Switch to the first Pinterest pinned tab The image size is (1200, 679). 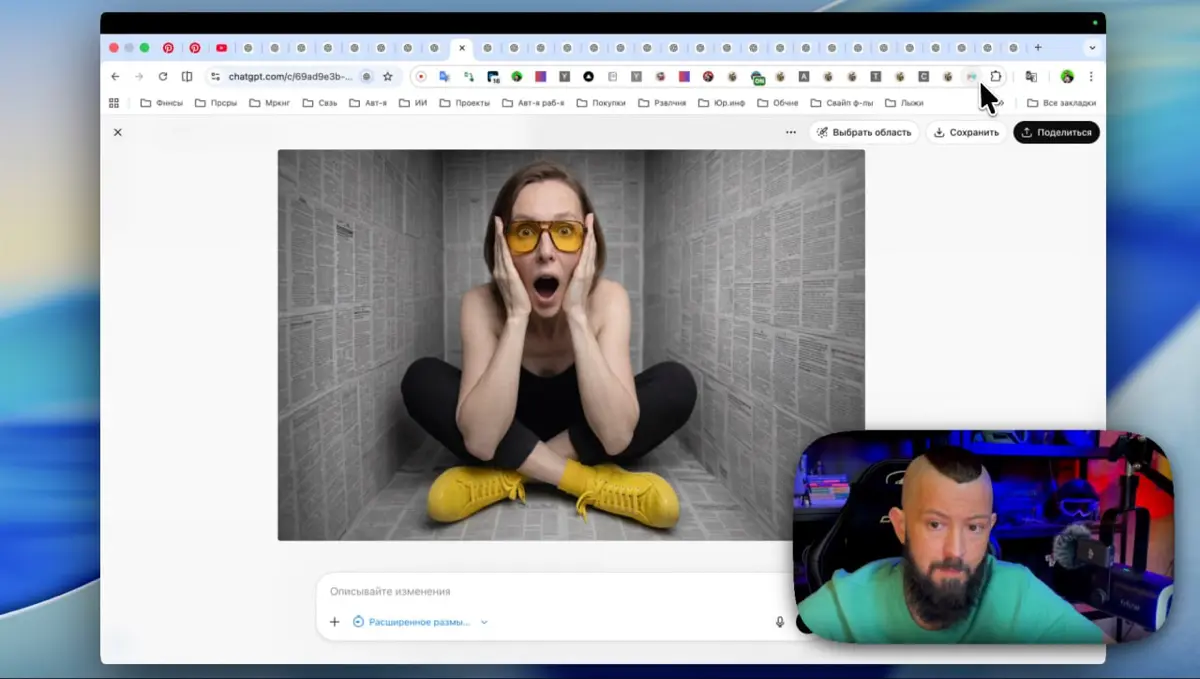[168, 48]
